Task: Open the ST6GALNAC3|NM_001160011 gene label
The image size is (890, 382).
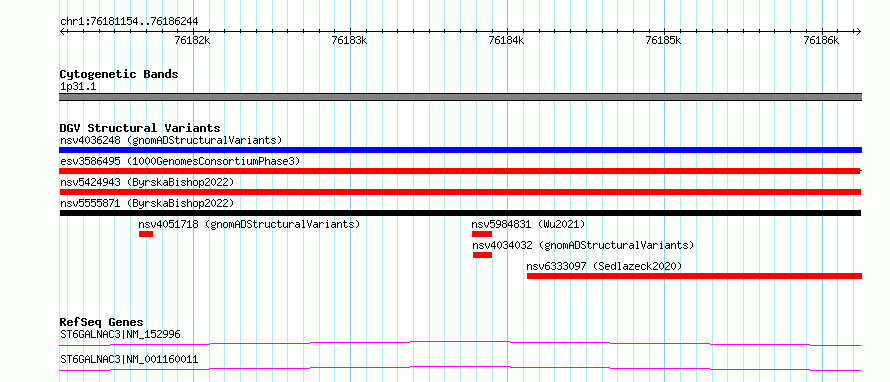Action: (x=129, y=359)
